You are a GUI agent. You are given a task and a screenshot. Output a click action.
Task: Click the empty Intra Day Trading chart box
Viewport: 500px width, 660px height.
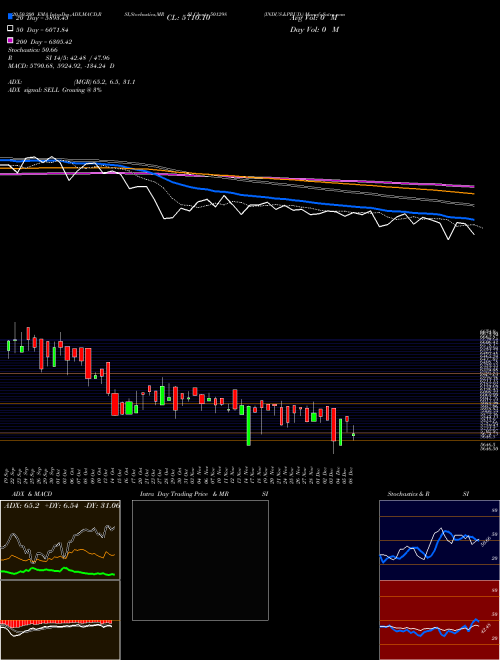click(x=200, y=560)
